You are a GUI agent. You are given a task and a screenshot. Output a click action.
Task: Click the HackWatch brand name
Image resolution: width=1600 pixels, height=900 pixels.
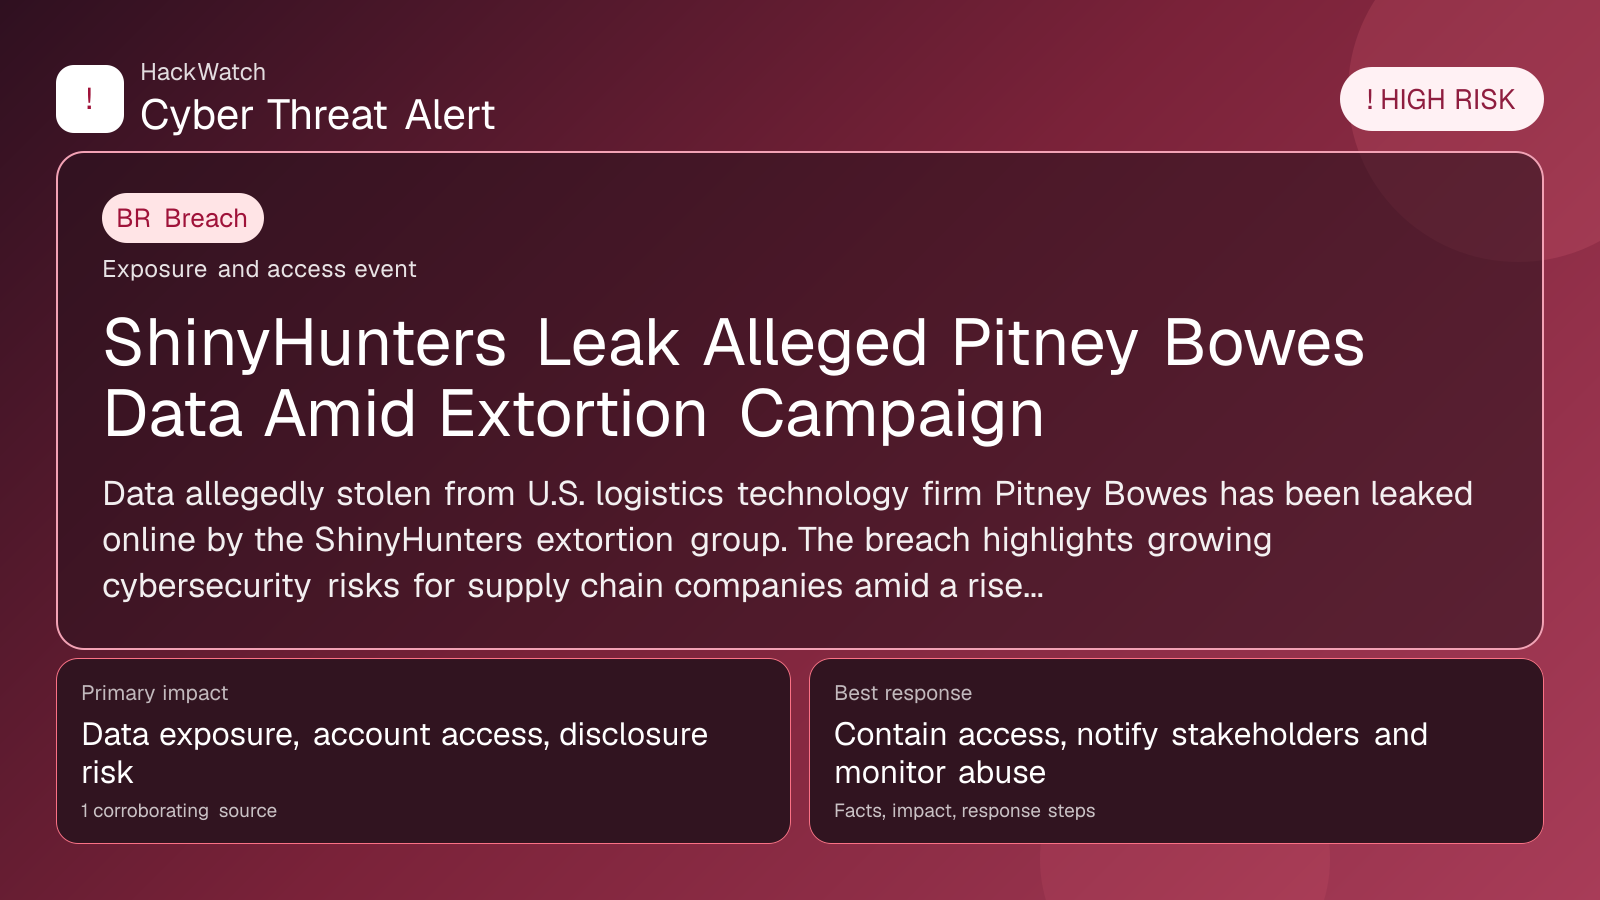tap(203, 72)
